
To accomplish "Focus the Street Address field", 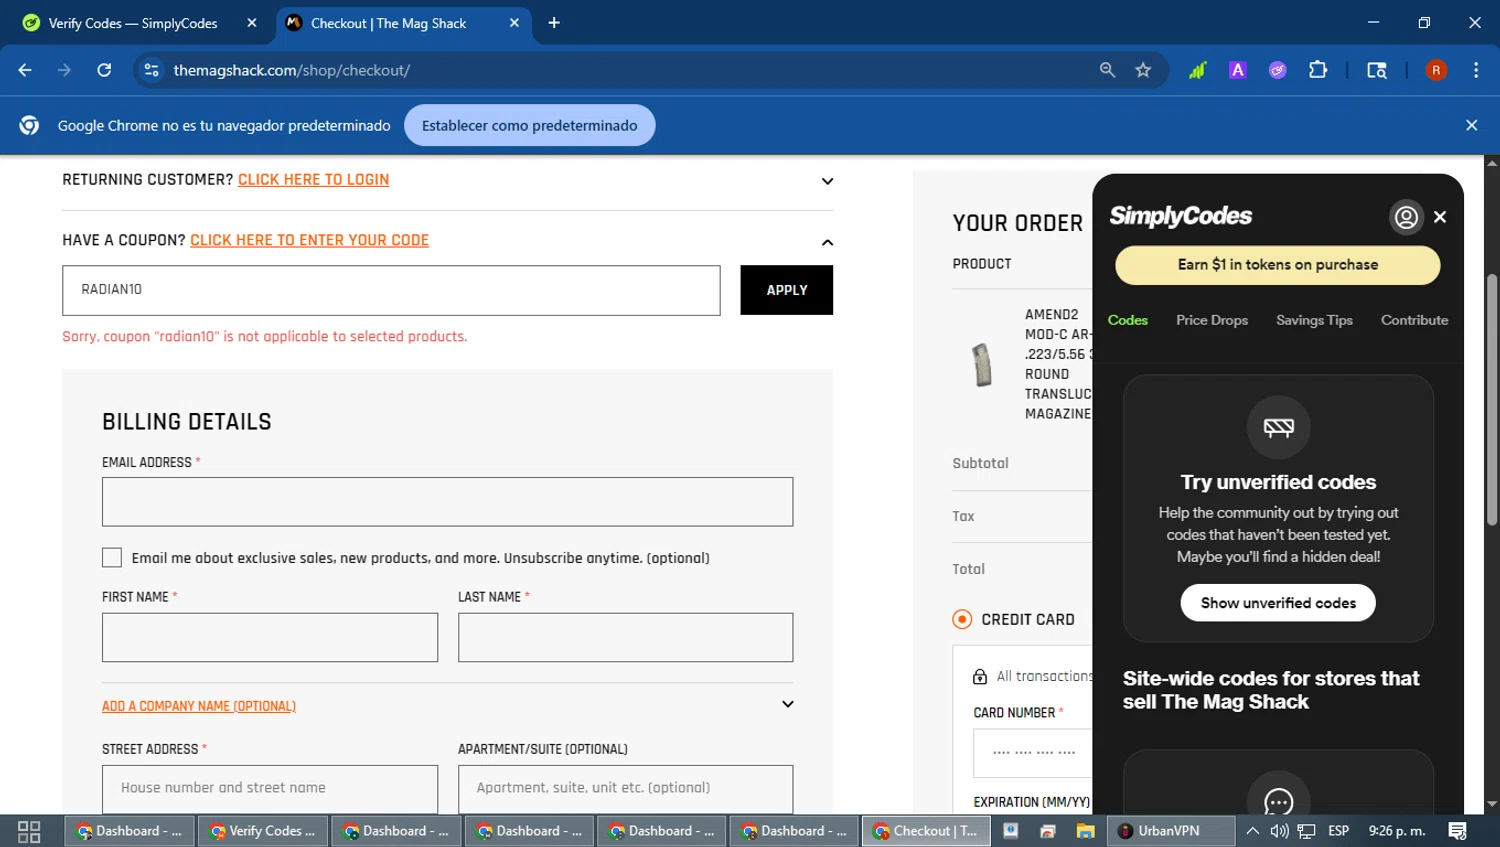I will [x=270, y=789].
